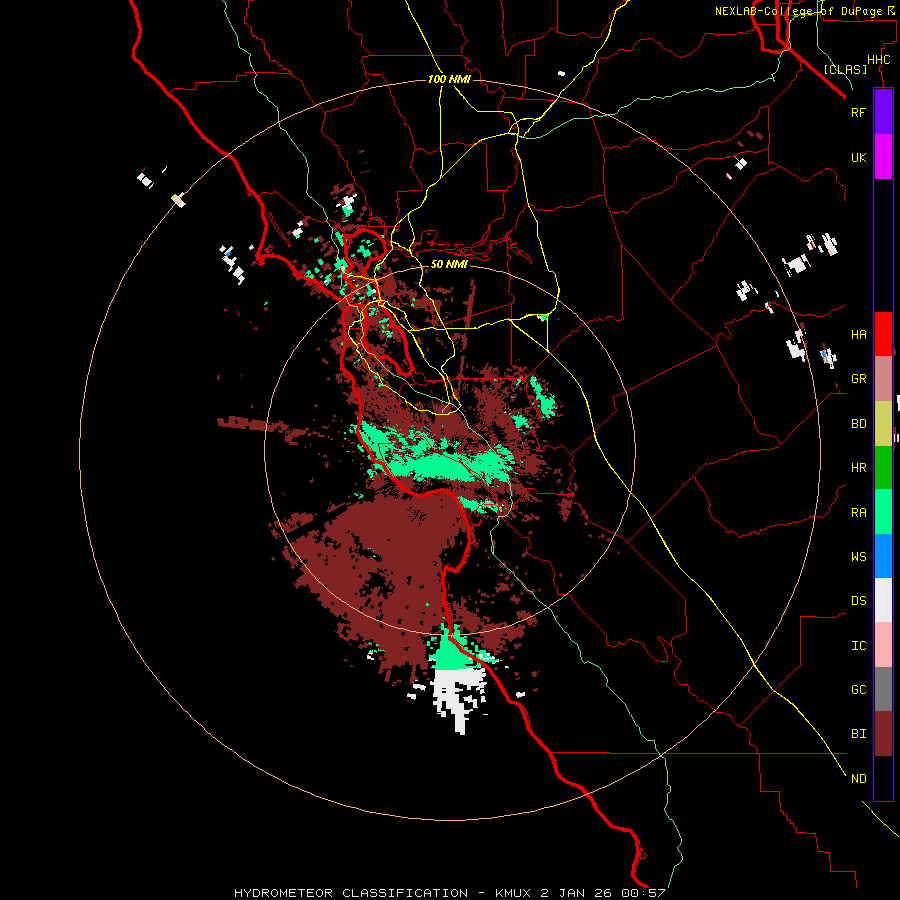The image size is (900, 900).
Task: Click the gray GC legend color swatch
Action: pos(883,689)
